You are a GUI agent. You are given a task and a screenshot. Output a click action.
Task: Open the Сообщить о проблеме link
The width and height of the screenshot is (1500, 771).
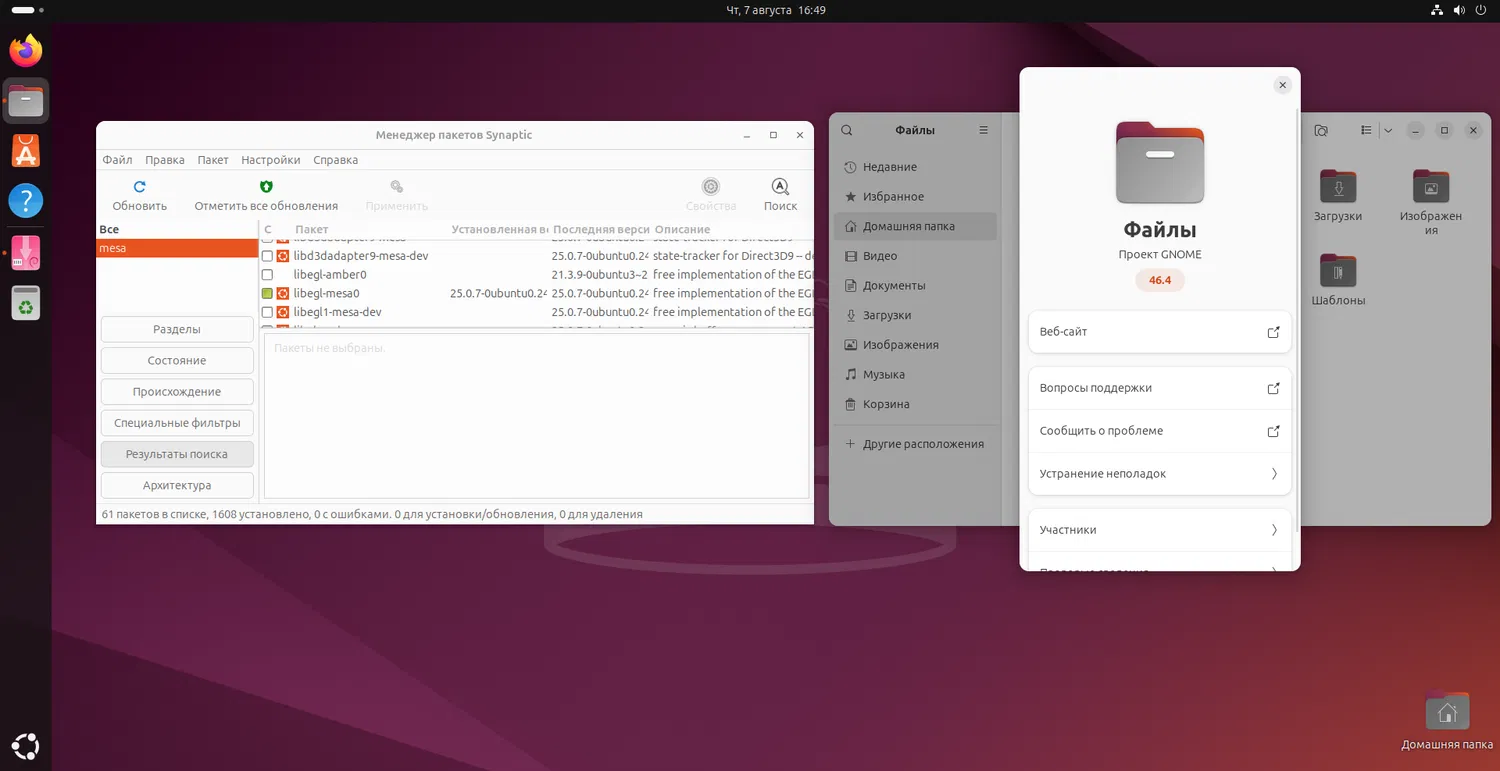1160,431
